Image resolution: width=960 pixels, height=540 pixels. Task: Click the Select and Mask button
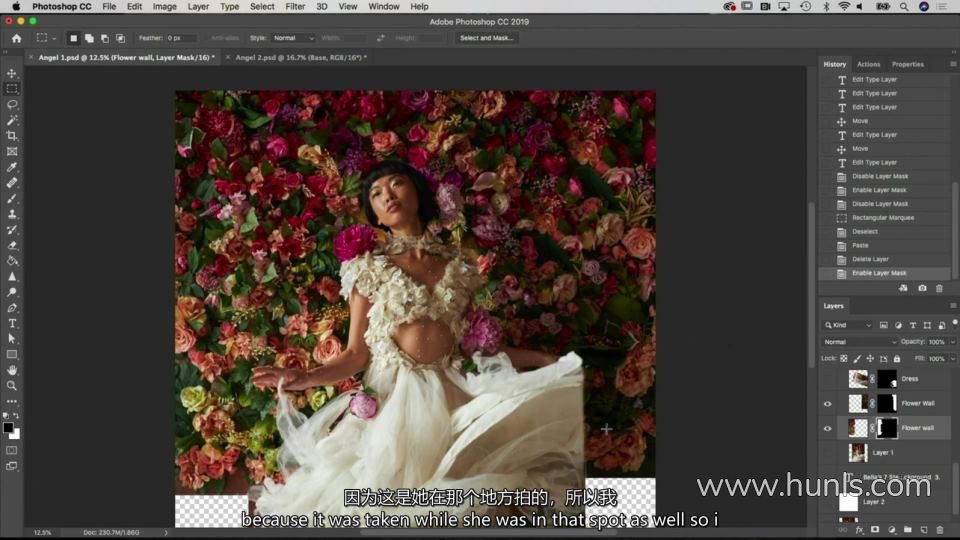pos(486,38)
